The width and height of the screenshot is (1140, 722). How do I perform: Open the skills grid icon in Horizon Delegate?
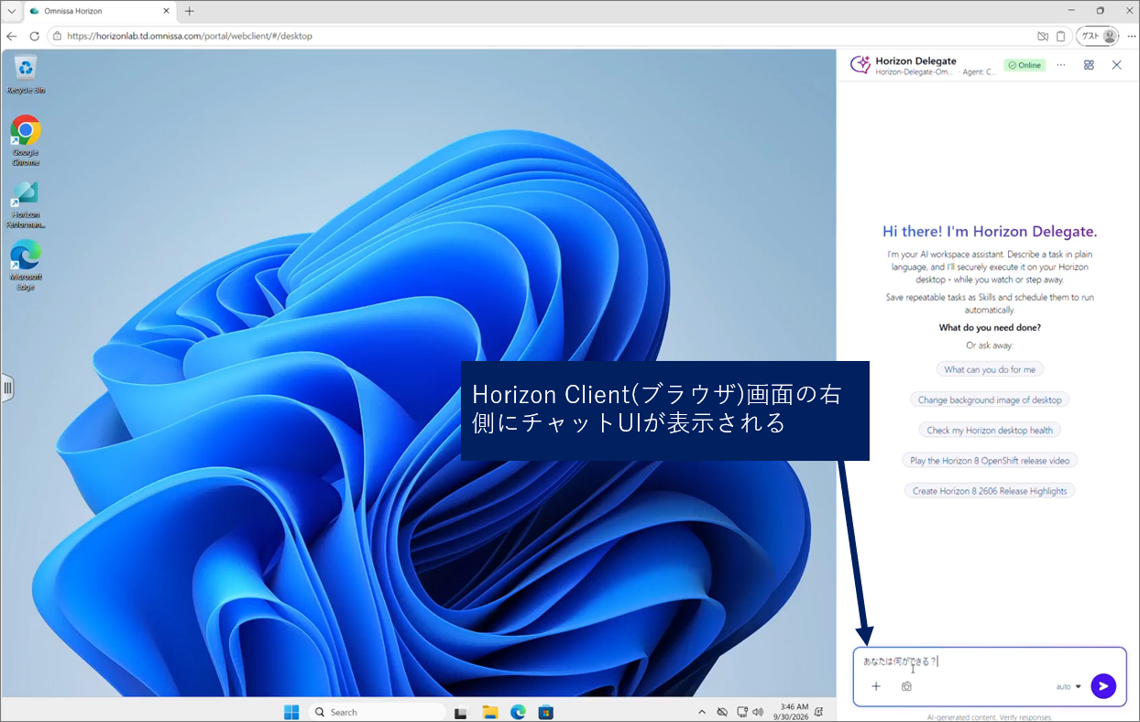point(1088,65)
